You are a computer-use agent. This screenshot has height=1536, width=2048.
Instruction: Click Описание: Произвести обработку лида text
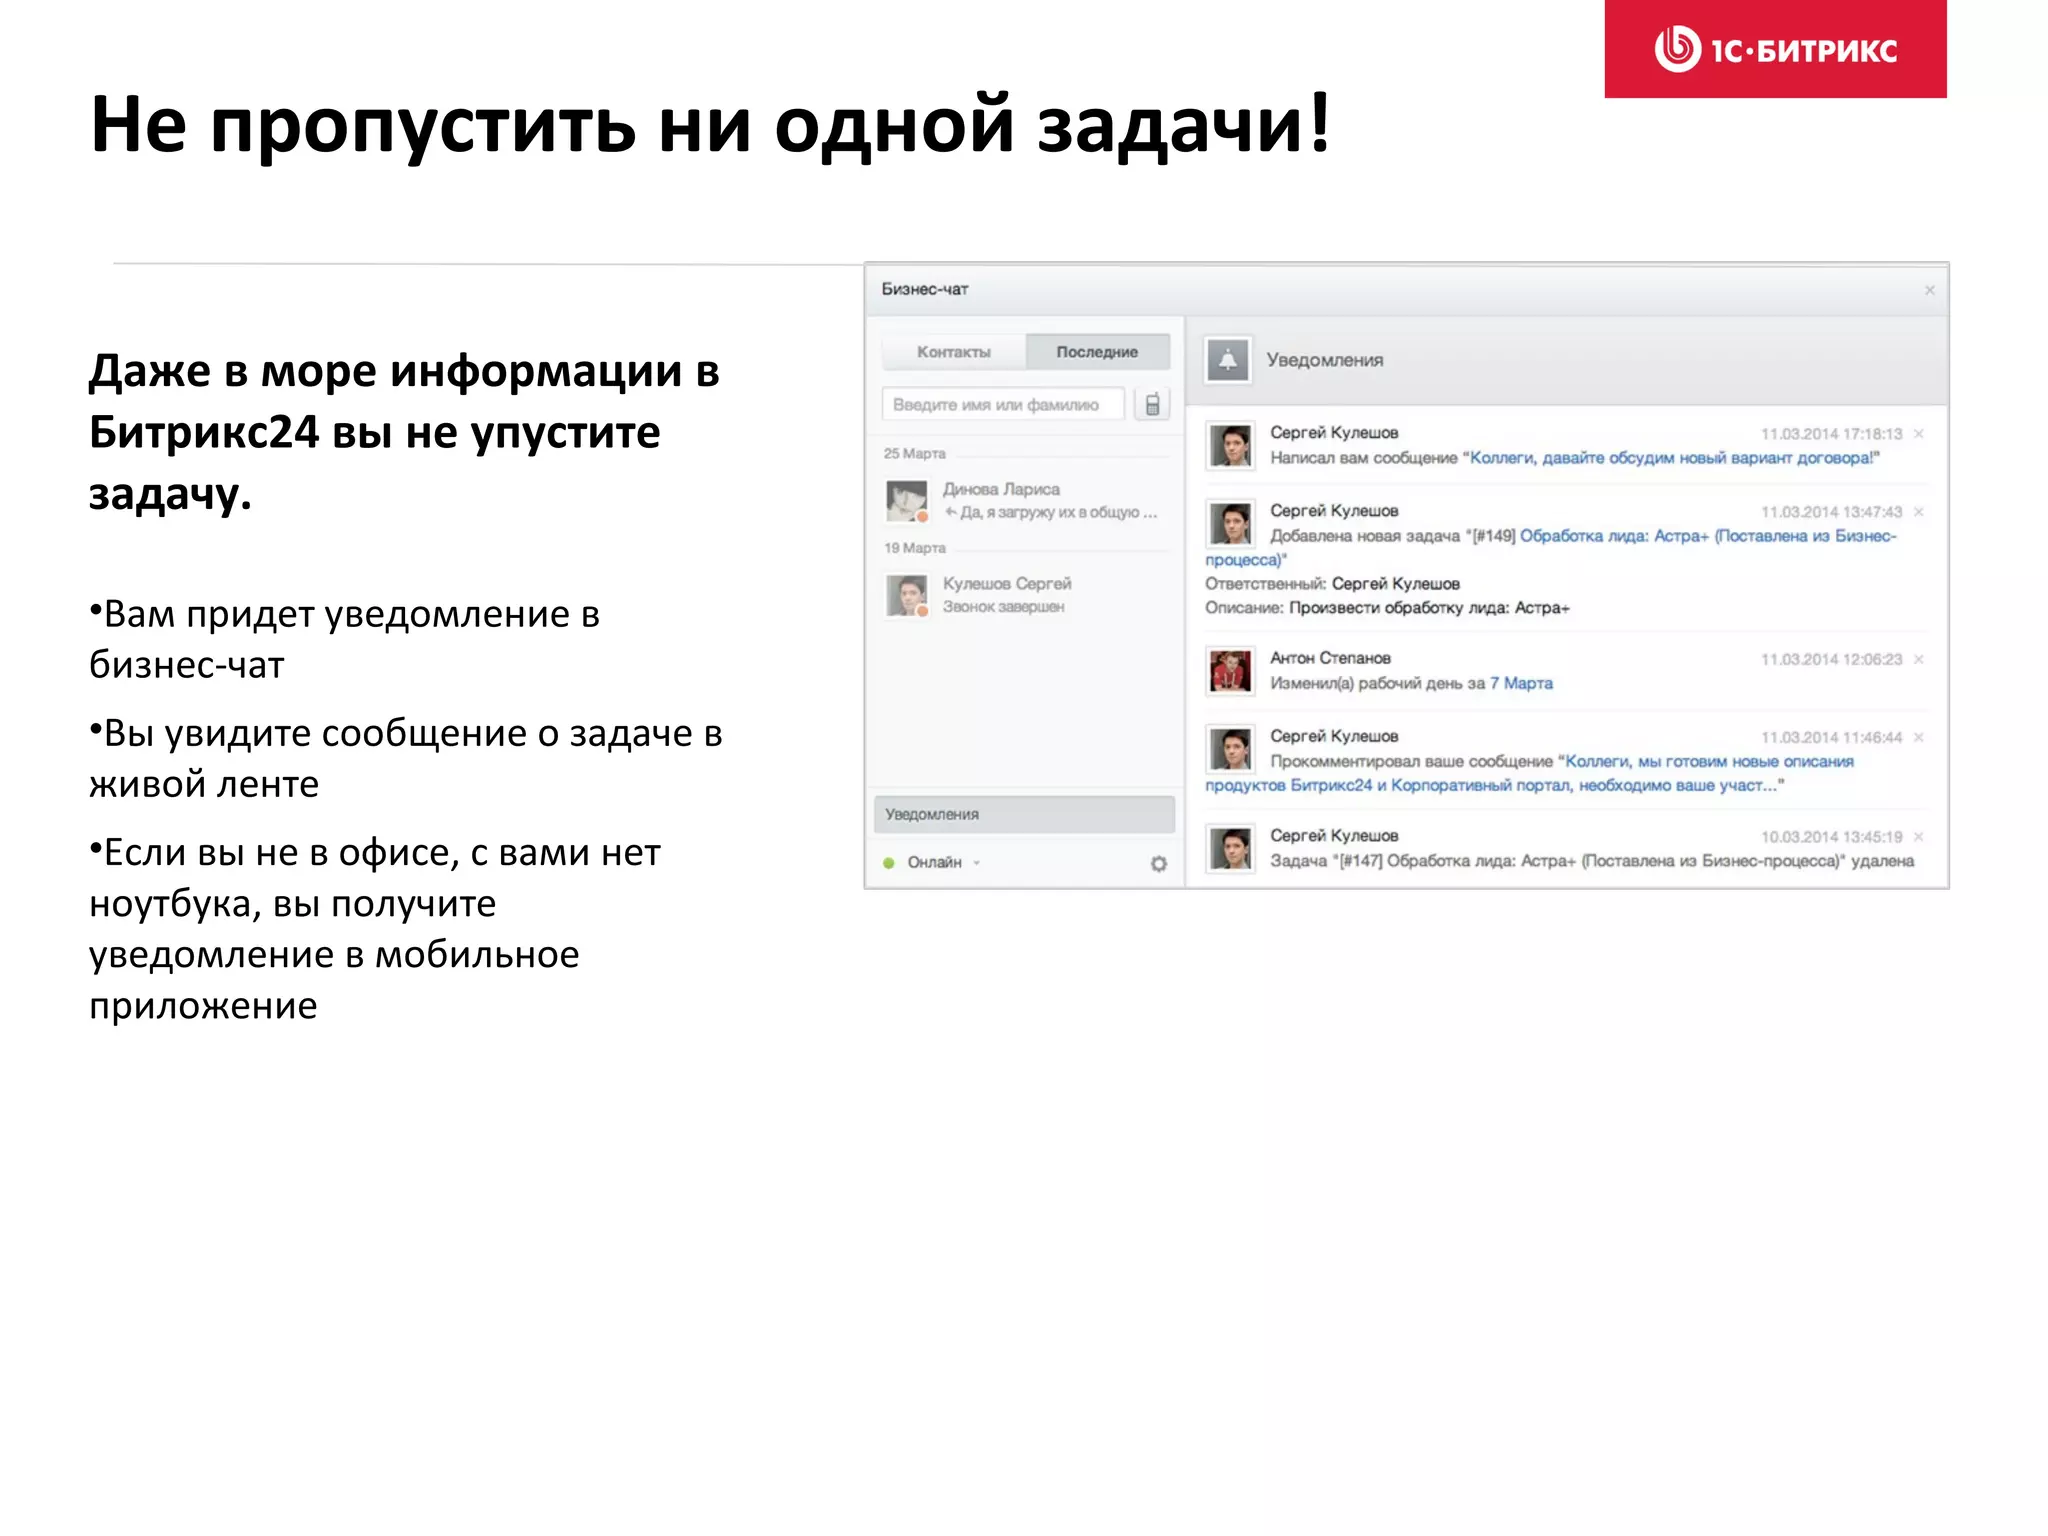(1387, 608)
